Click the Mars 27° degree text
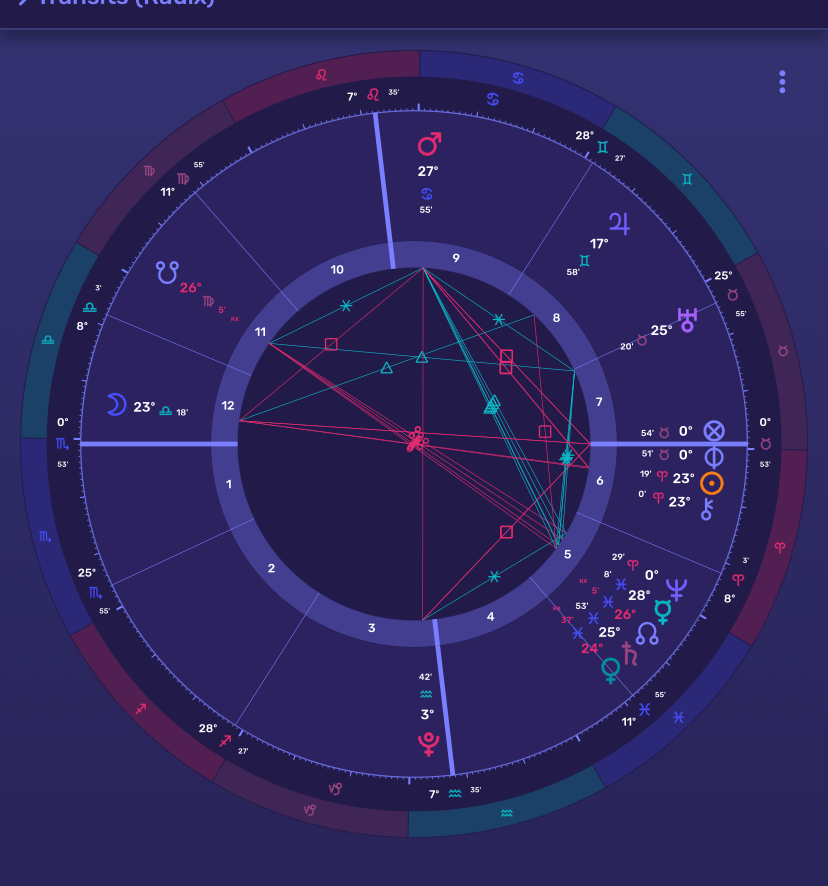The height and width of the screenshot is (886, 828). click(428, 171)
